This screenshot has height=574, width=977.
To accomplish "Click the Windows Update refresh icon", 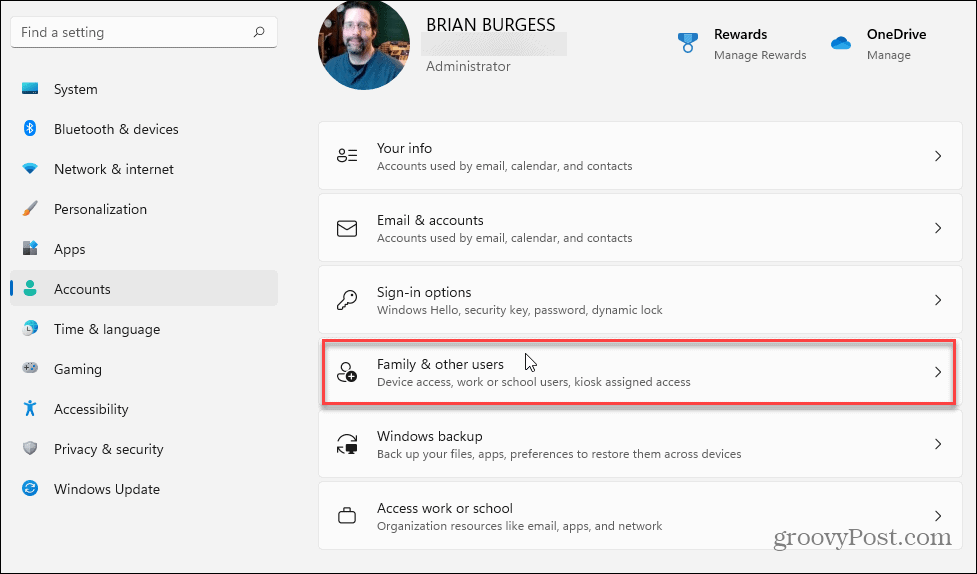I will pyautogui.click(x=30, y=489).
